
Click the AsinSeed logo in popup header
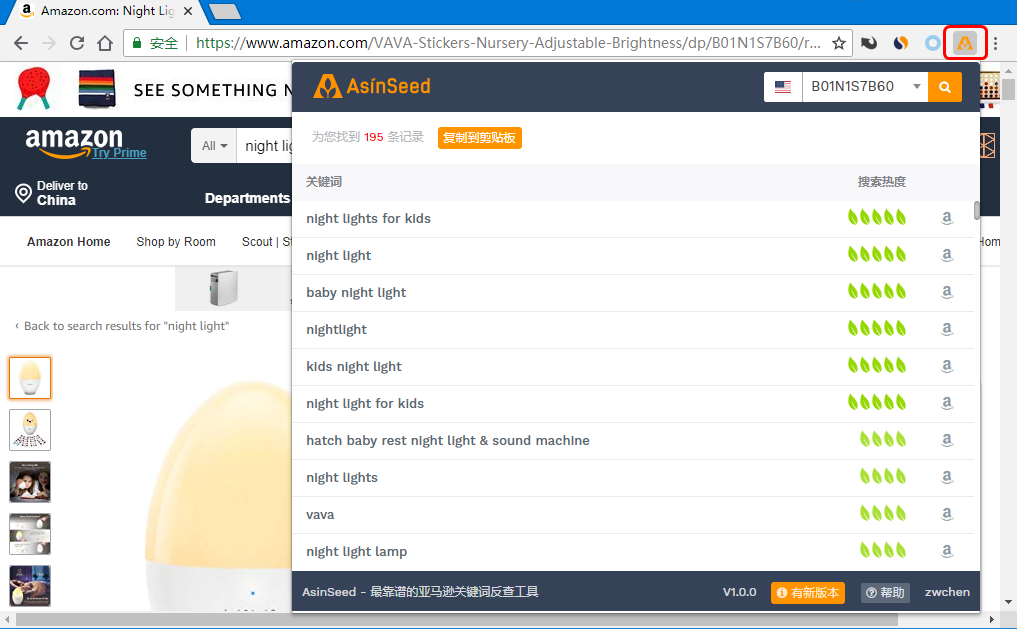point(372,86)
